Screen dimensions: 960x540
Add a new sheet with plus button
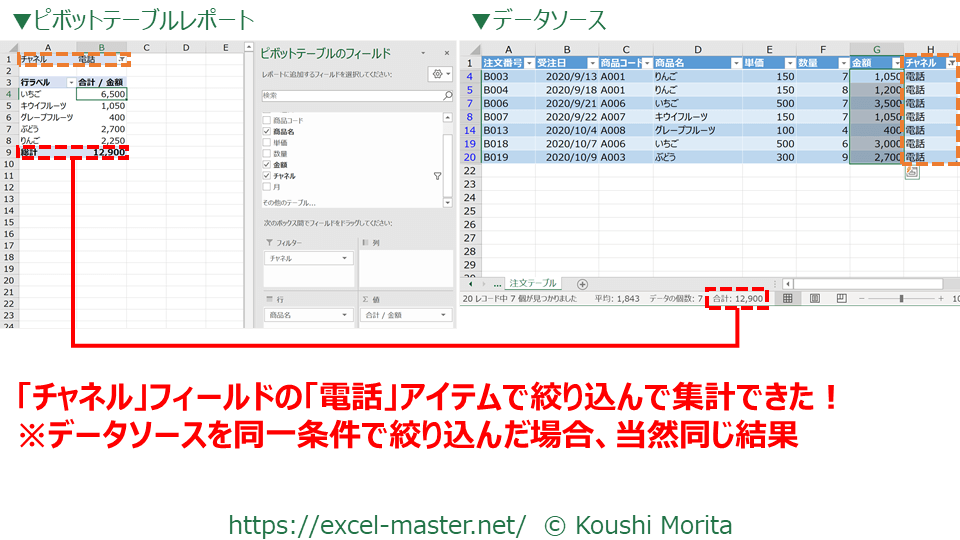pos(582,284)
